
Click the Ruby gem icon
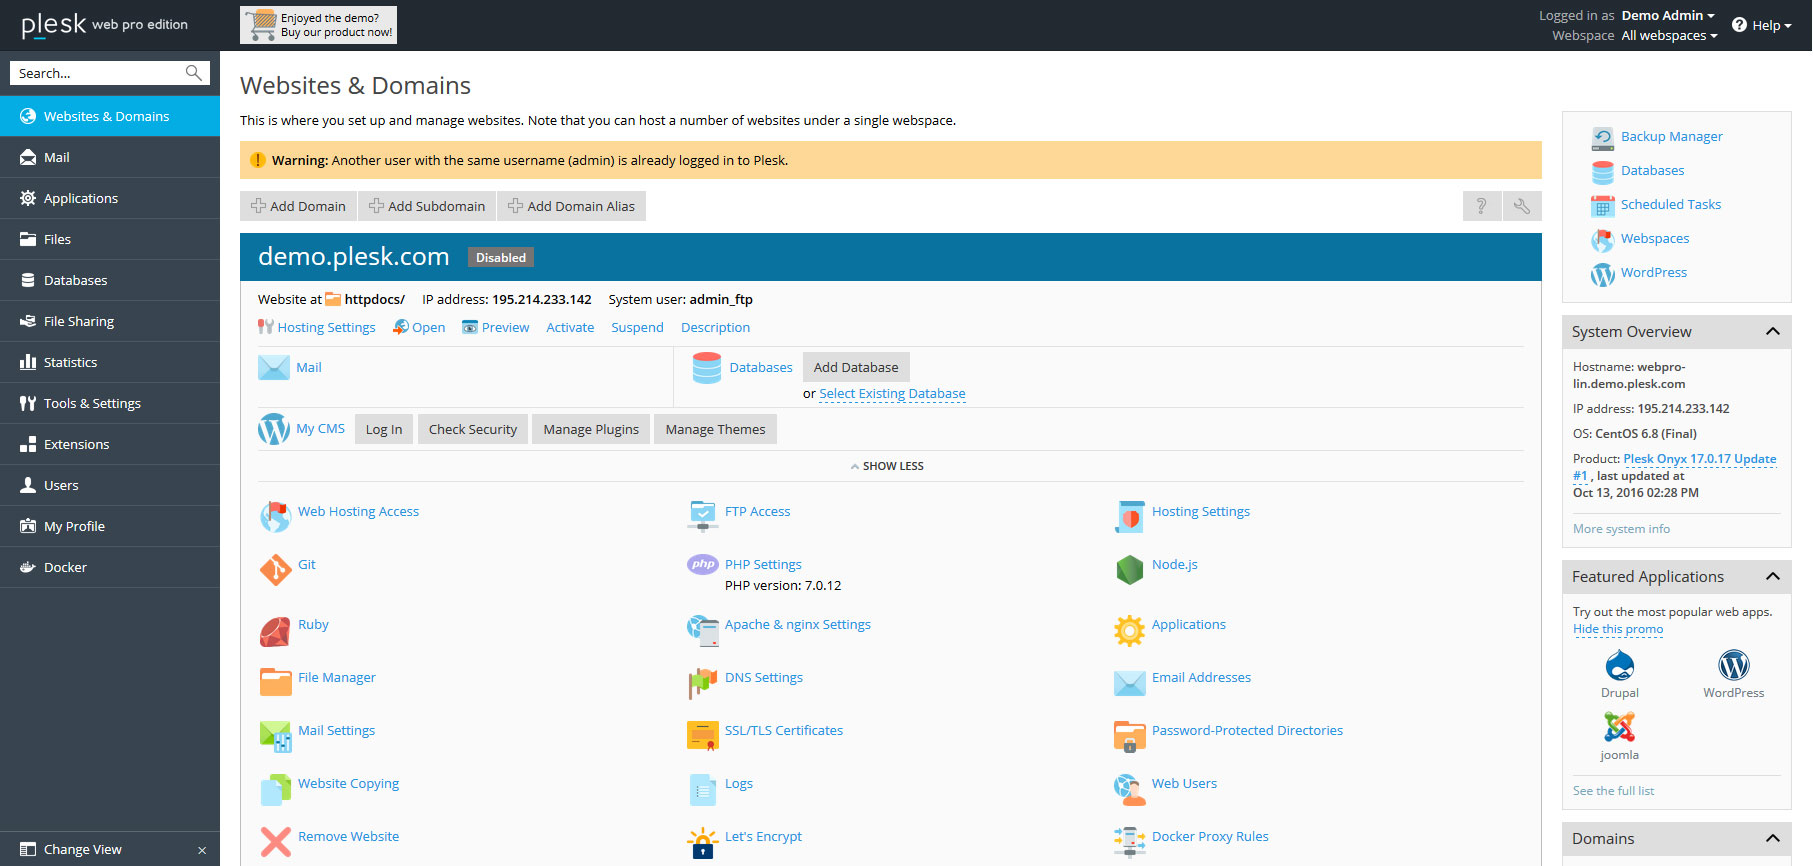(275, 631)
